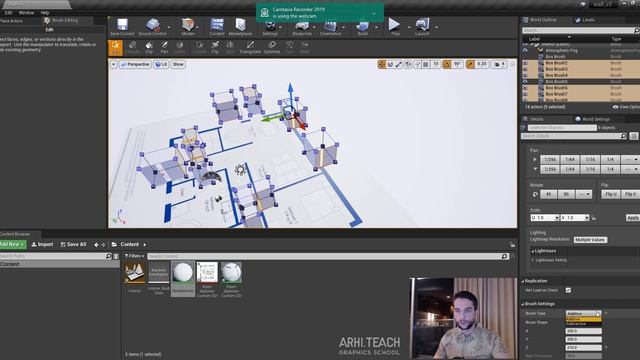Toggle visibility of Atmospheric Fog
Image resolution: width=640 pixels, height=360 pixels.
pyautogui.click(x=525, y=51)
